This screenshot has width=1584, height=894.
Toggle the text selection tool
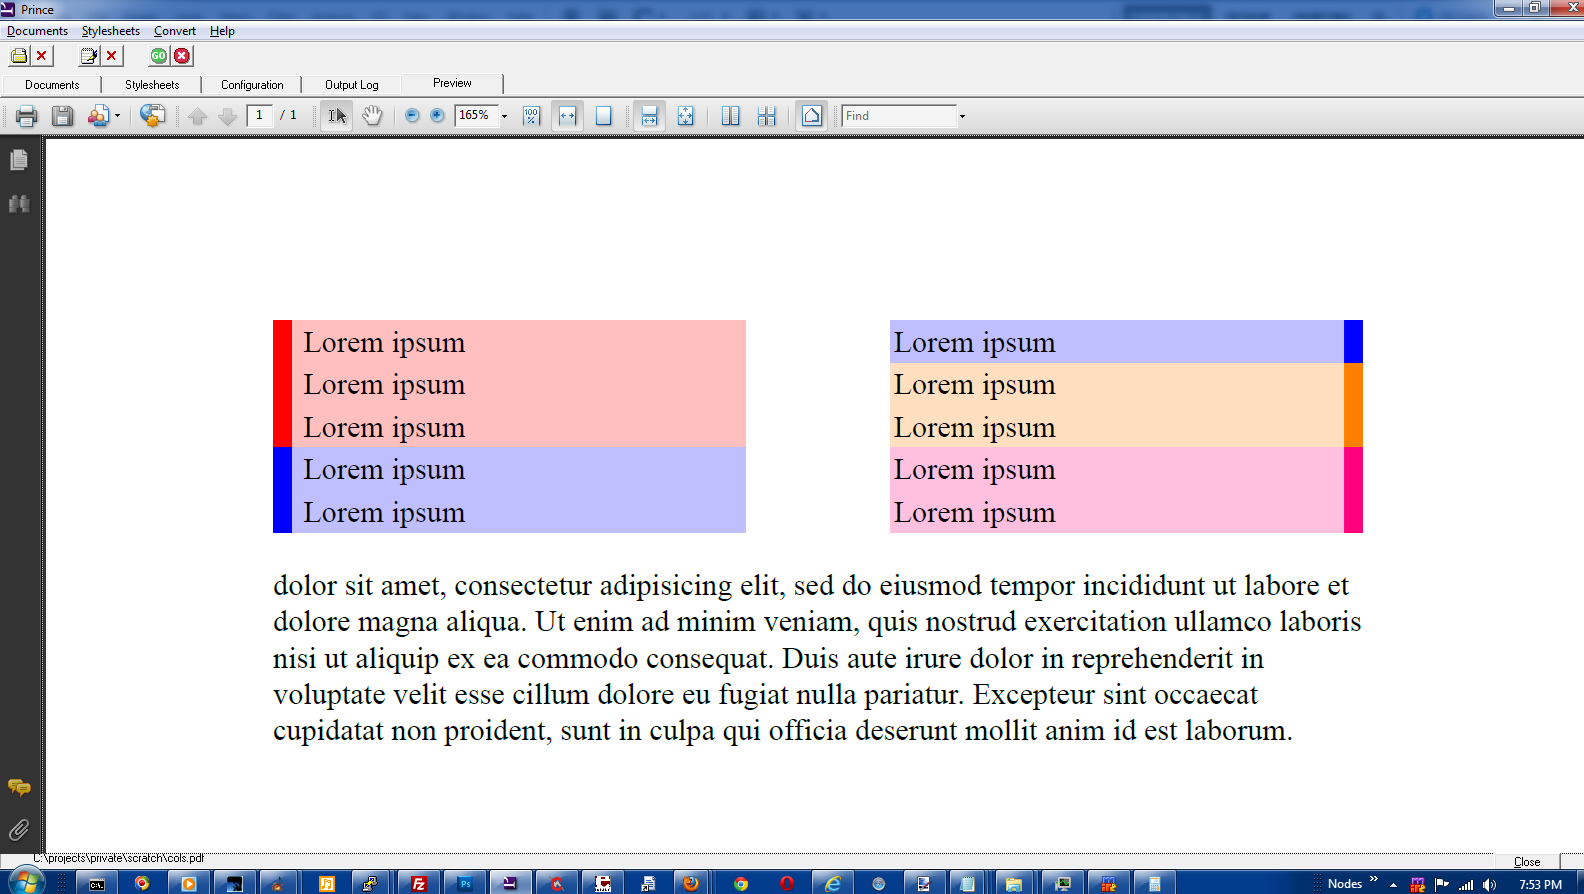pos(336,116)
